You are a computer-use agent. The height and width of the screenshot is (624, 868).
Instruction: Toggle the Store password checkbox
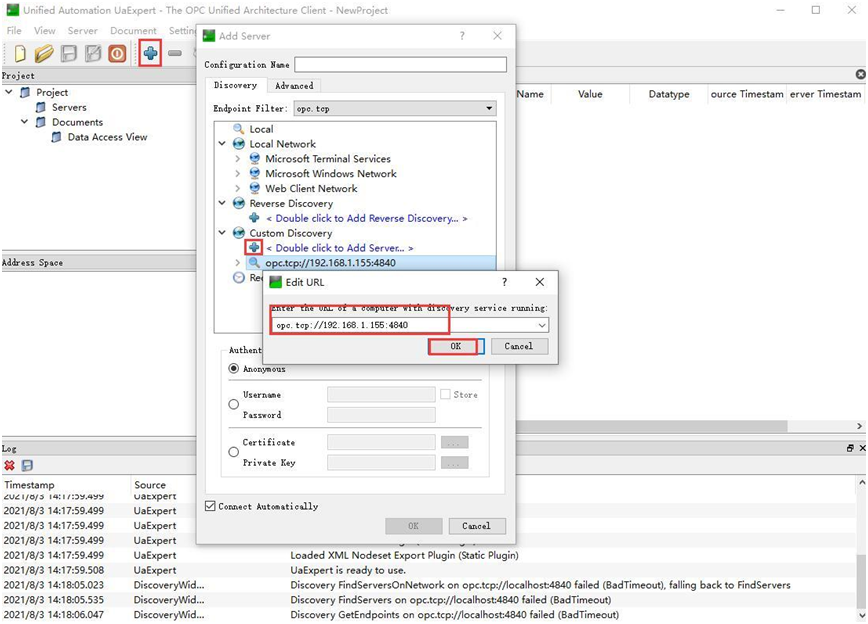pos(445,394)
